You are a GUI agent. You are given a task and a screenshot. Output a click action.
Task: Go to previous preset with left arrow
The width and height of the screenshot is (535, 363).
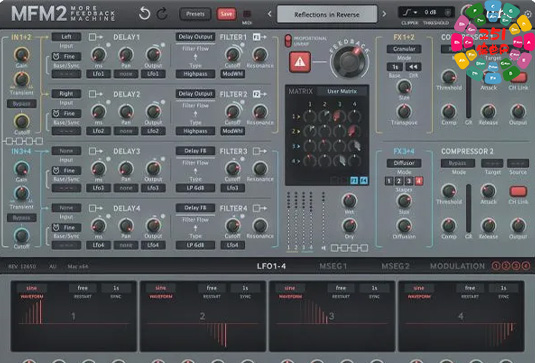pyautogui.click(x=270, y=14)
